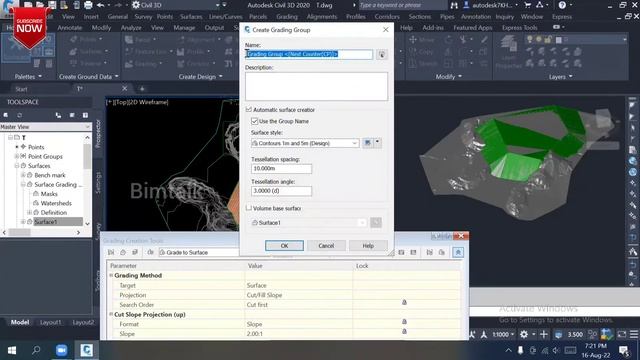Click the workspace switching gear in status bar
Viewport: 640px width, 360px height.
524,334
